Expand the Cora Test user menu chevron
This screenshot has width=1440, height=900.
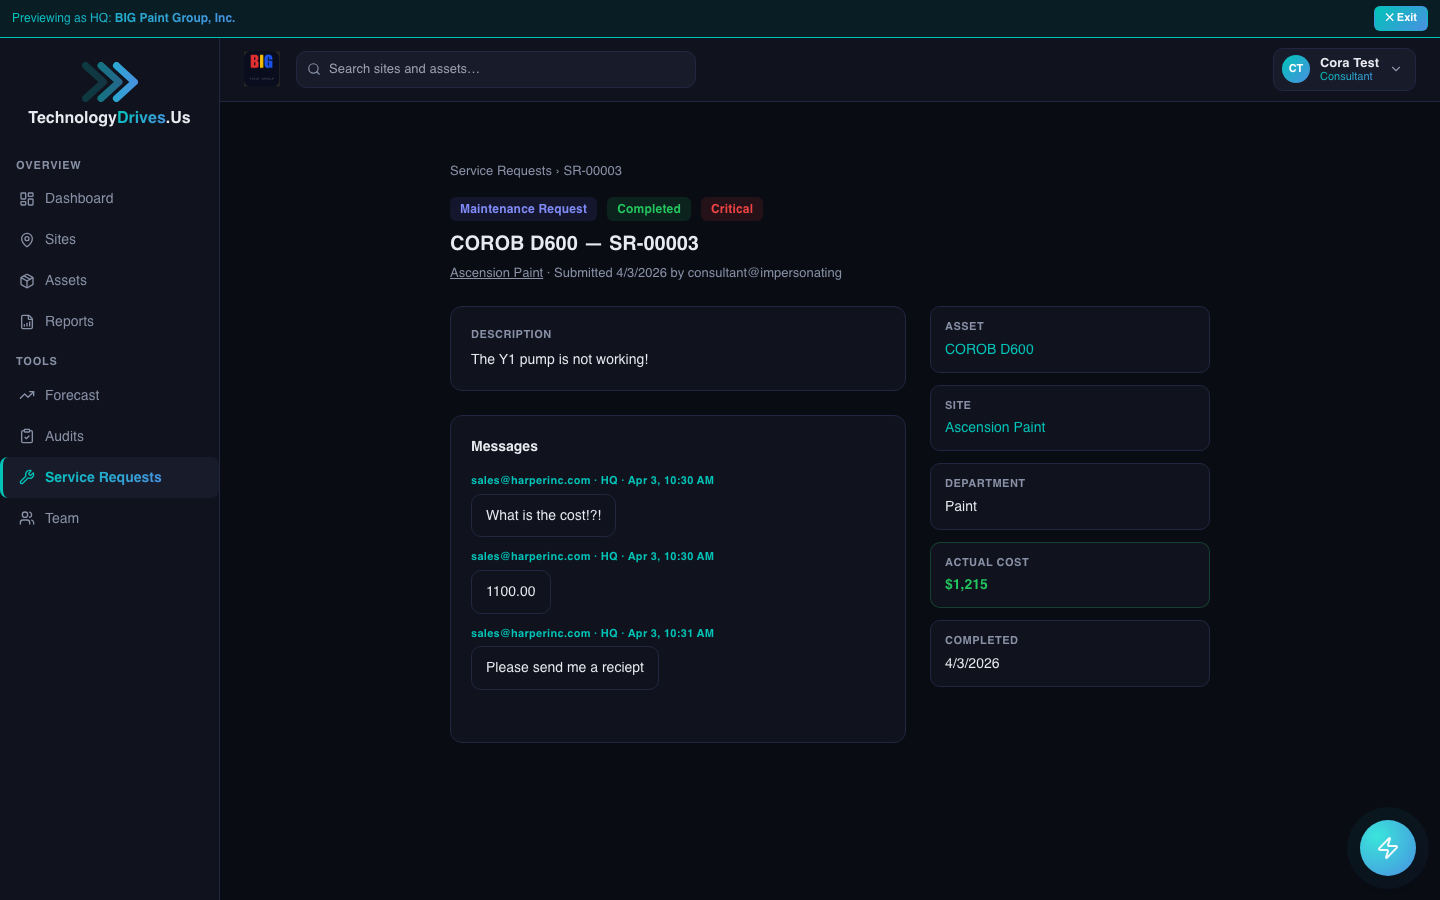[1396, 70]
